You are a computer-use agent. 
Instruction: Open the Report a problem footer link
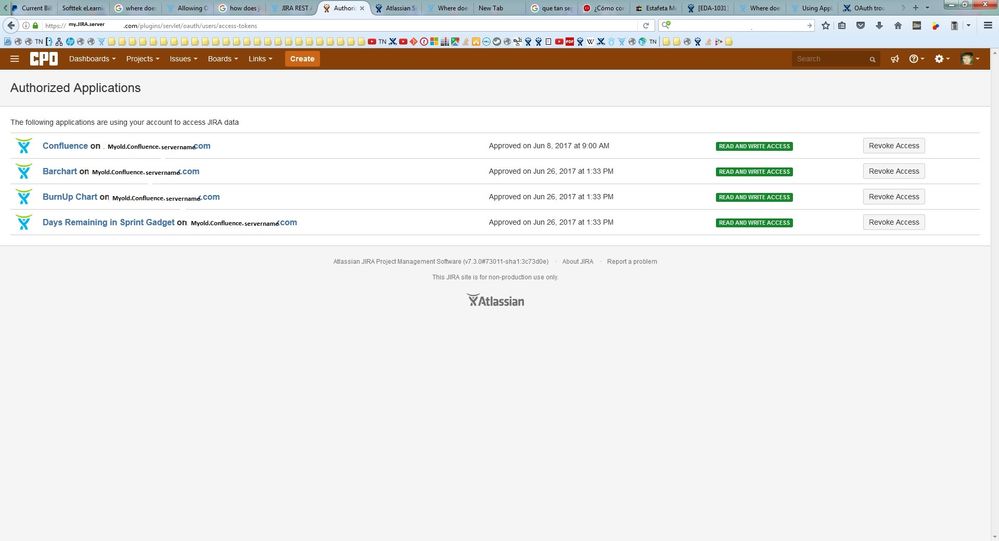click(631, 262)
